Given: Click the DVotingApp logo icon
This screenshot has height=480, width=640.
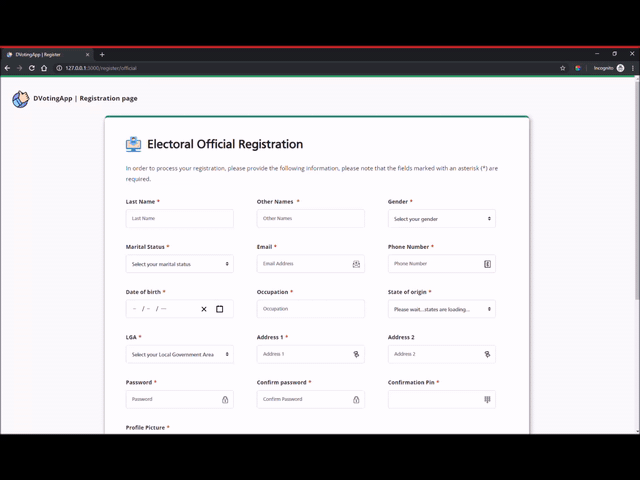Looking at the screenshot, I should pos(20,99).
